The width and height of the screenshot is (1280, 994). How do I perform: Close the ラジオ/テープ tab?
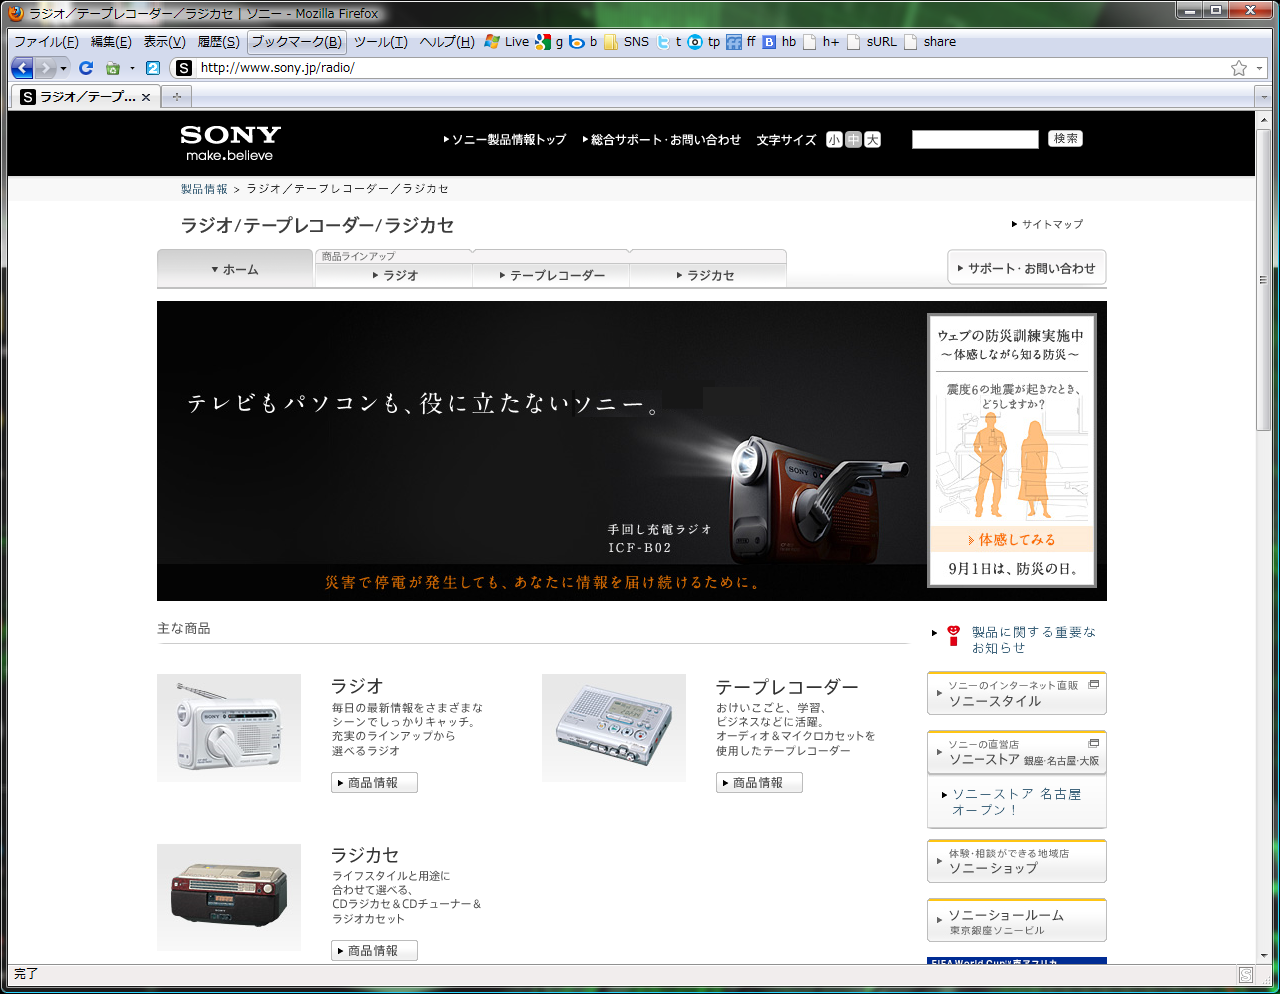pos(146,97)
